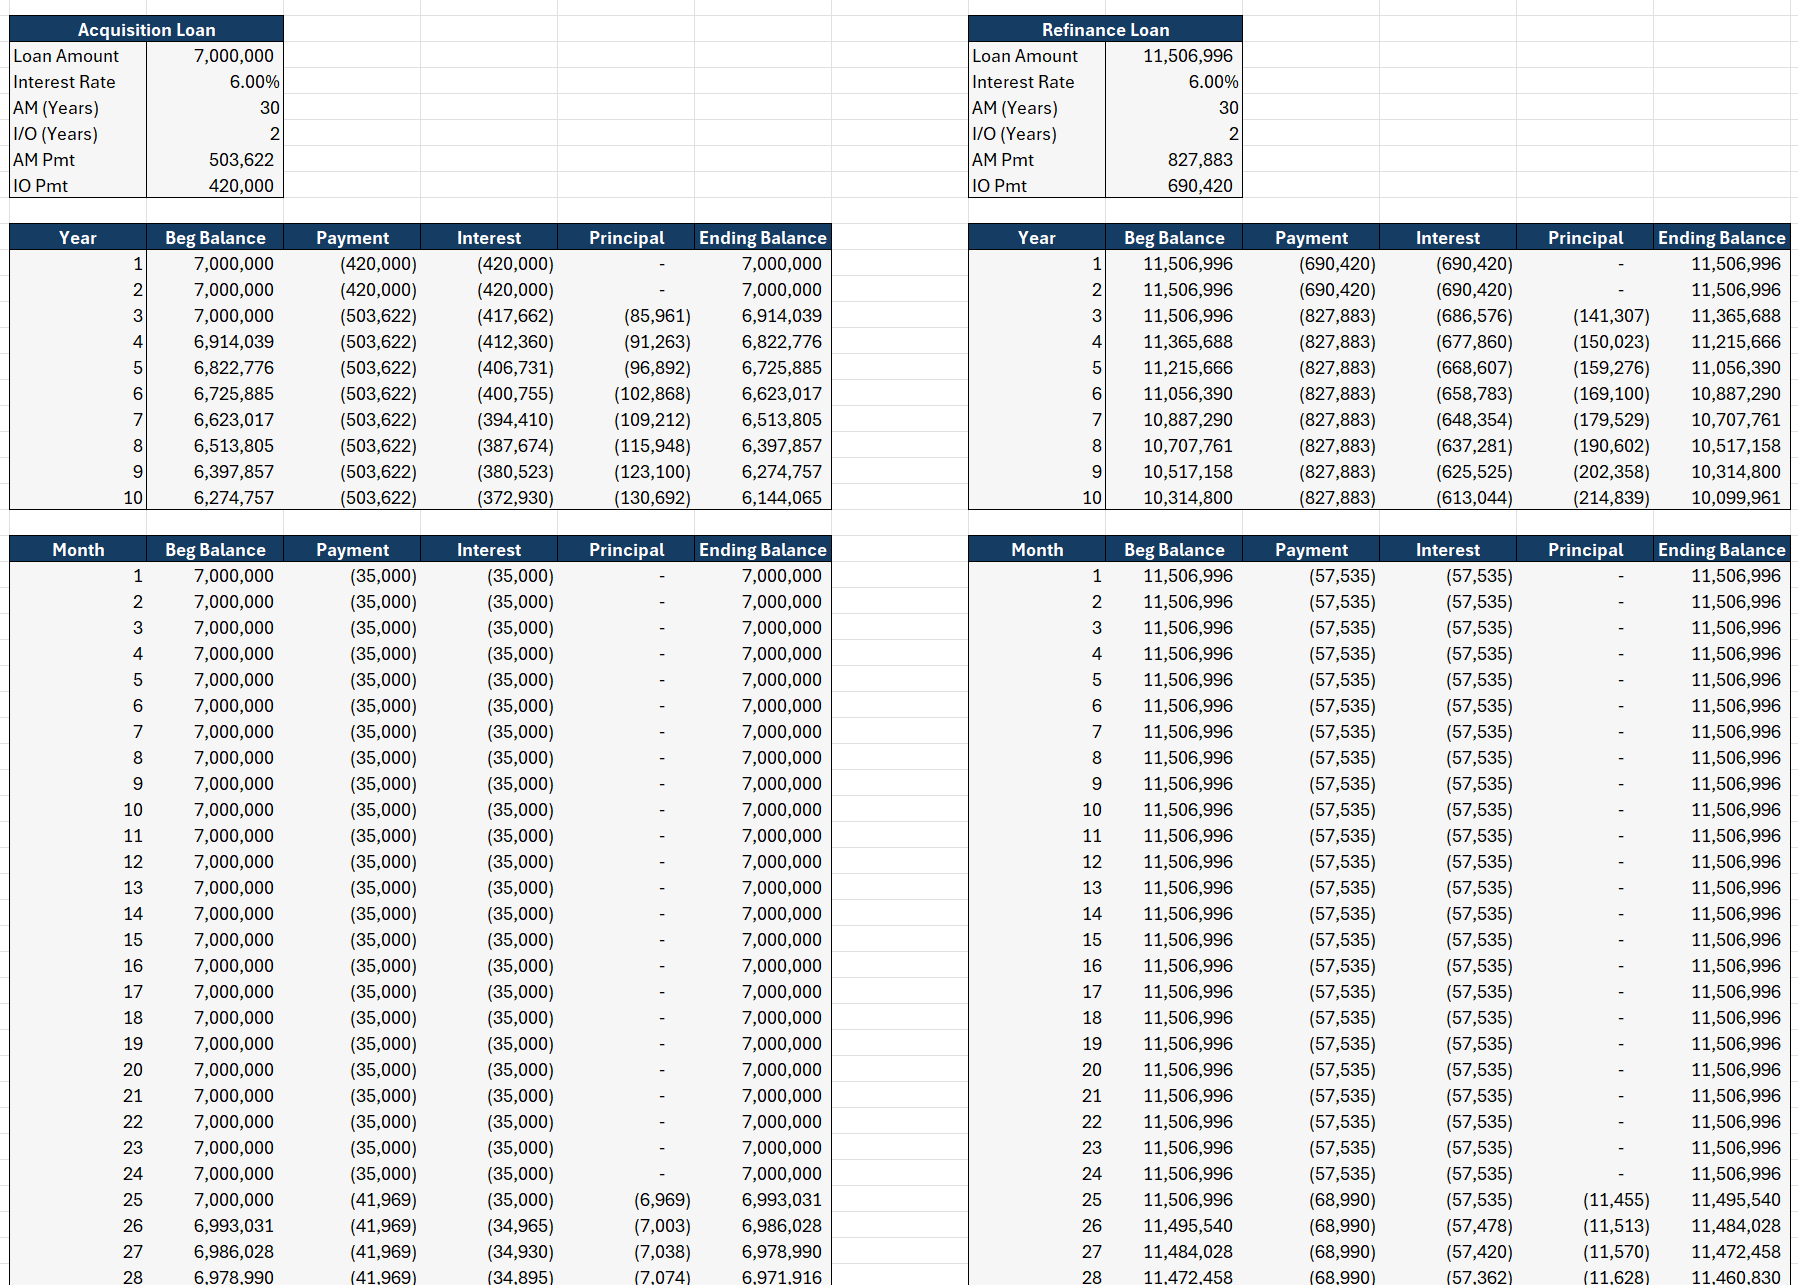
Task: Click the Acquisition Loan Amount value 7,000,000
Action: click(x=215, y=56)
